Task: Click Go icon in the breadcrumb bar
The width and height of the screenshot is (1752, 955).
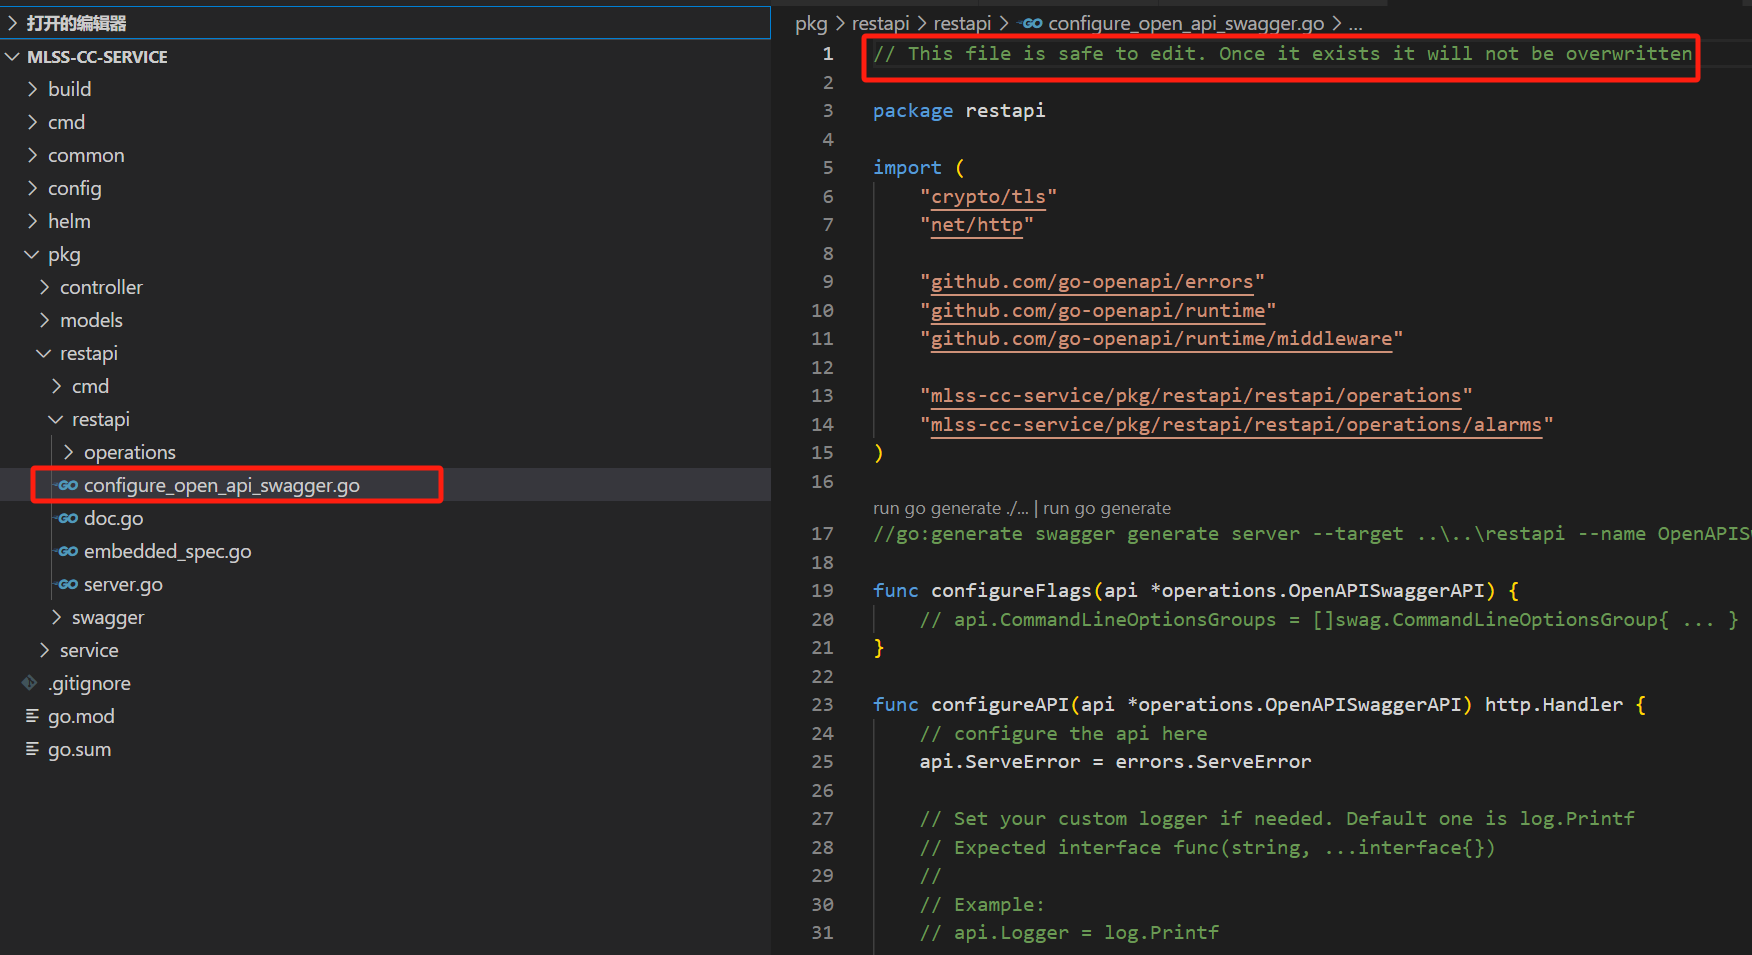Action: 1032,23
